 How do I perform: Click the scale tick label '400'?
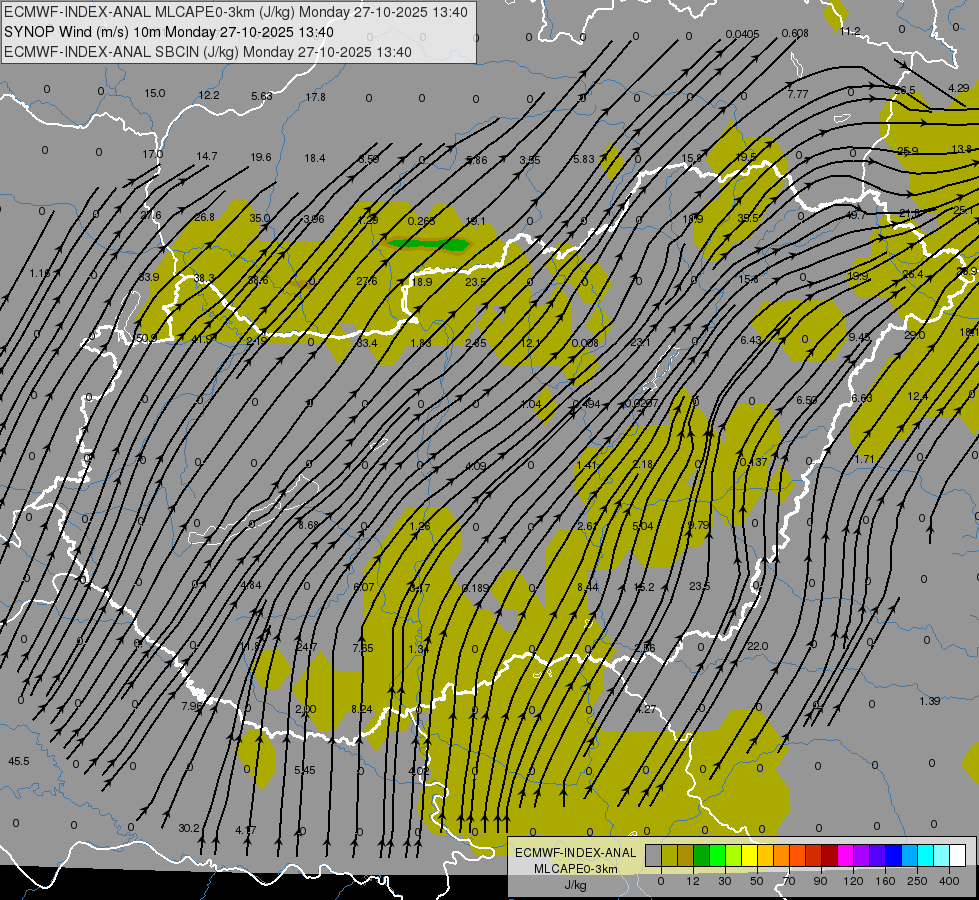(949, 881)
